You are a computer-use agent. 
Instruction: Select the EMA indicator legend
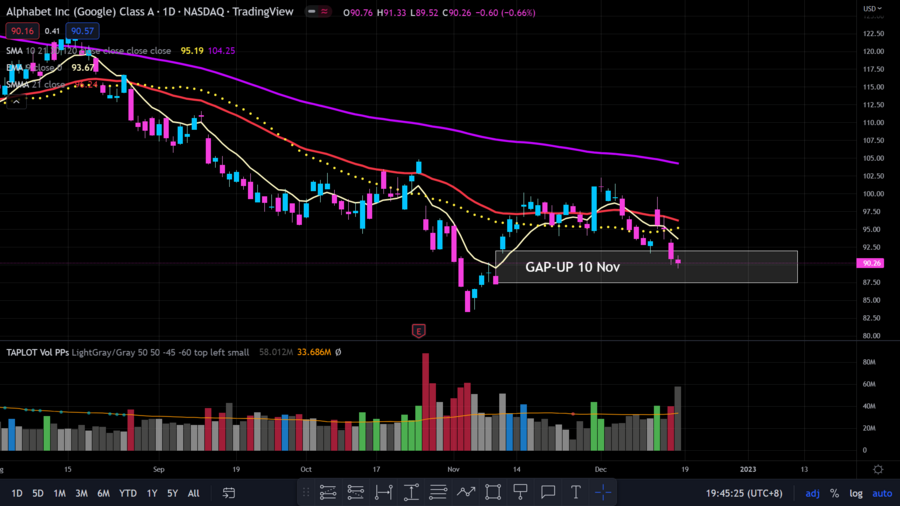34,68
